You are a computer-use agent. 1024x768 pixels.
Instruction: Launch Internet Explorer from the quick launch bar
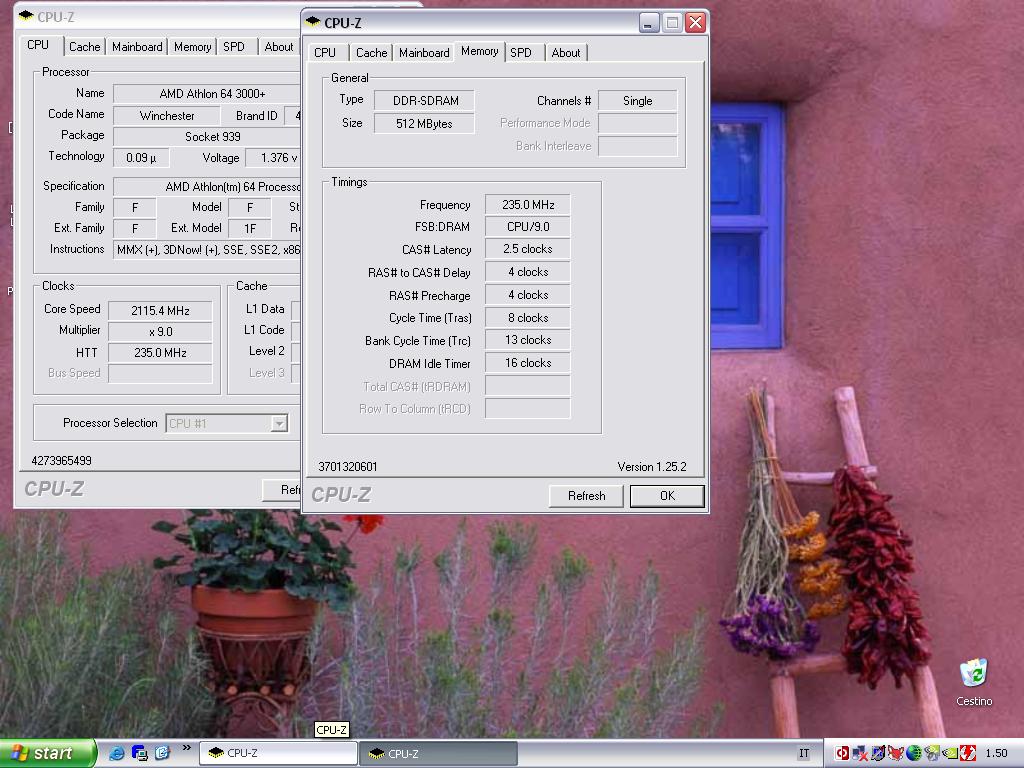tap(117, 753)
